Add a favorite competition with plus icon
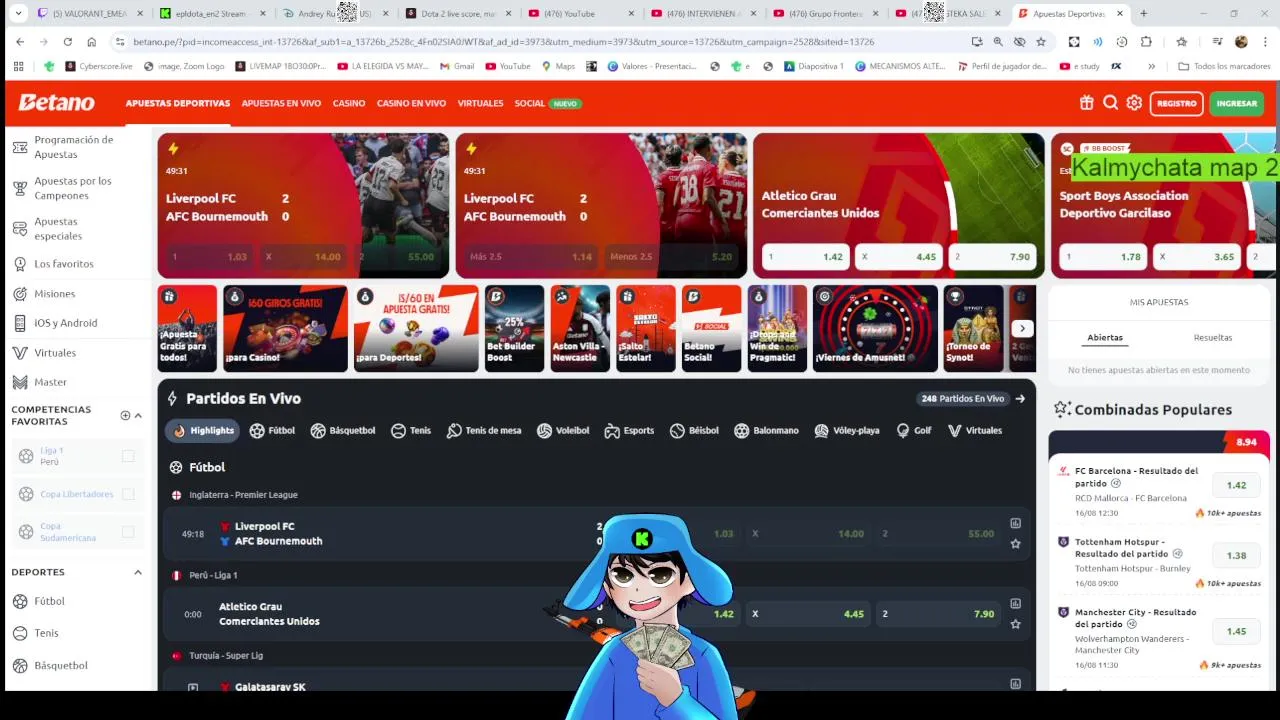The width and height of the screenshot is (1280, 720). (x=125, y=415)
